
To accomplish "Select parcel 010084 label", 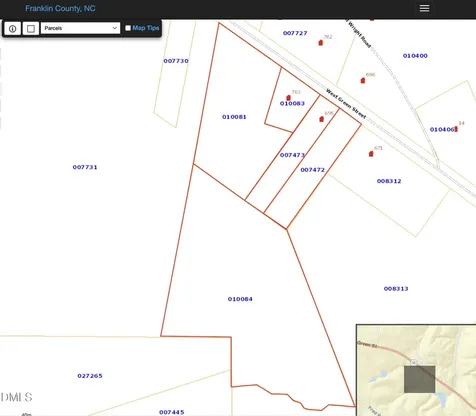I will pyautogui.click(x=240, y=299).
